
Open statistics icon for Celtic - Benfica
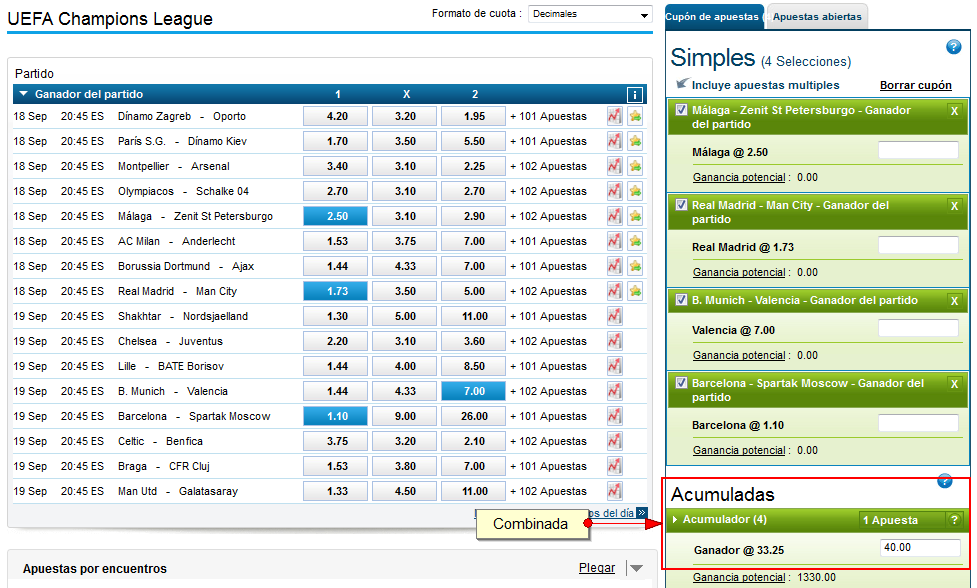pos(614,441)
